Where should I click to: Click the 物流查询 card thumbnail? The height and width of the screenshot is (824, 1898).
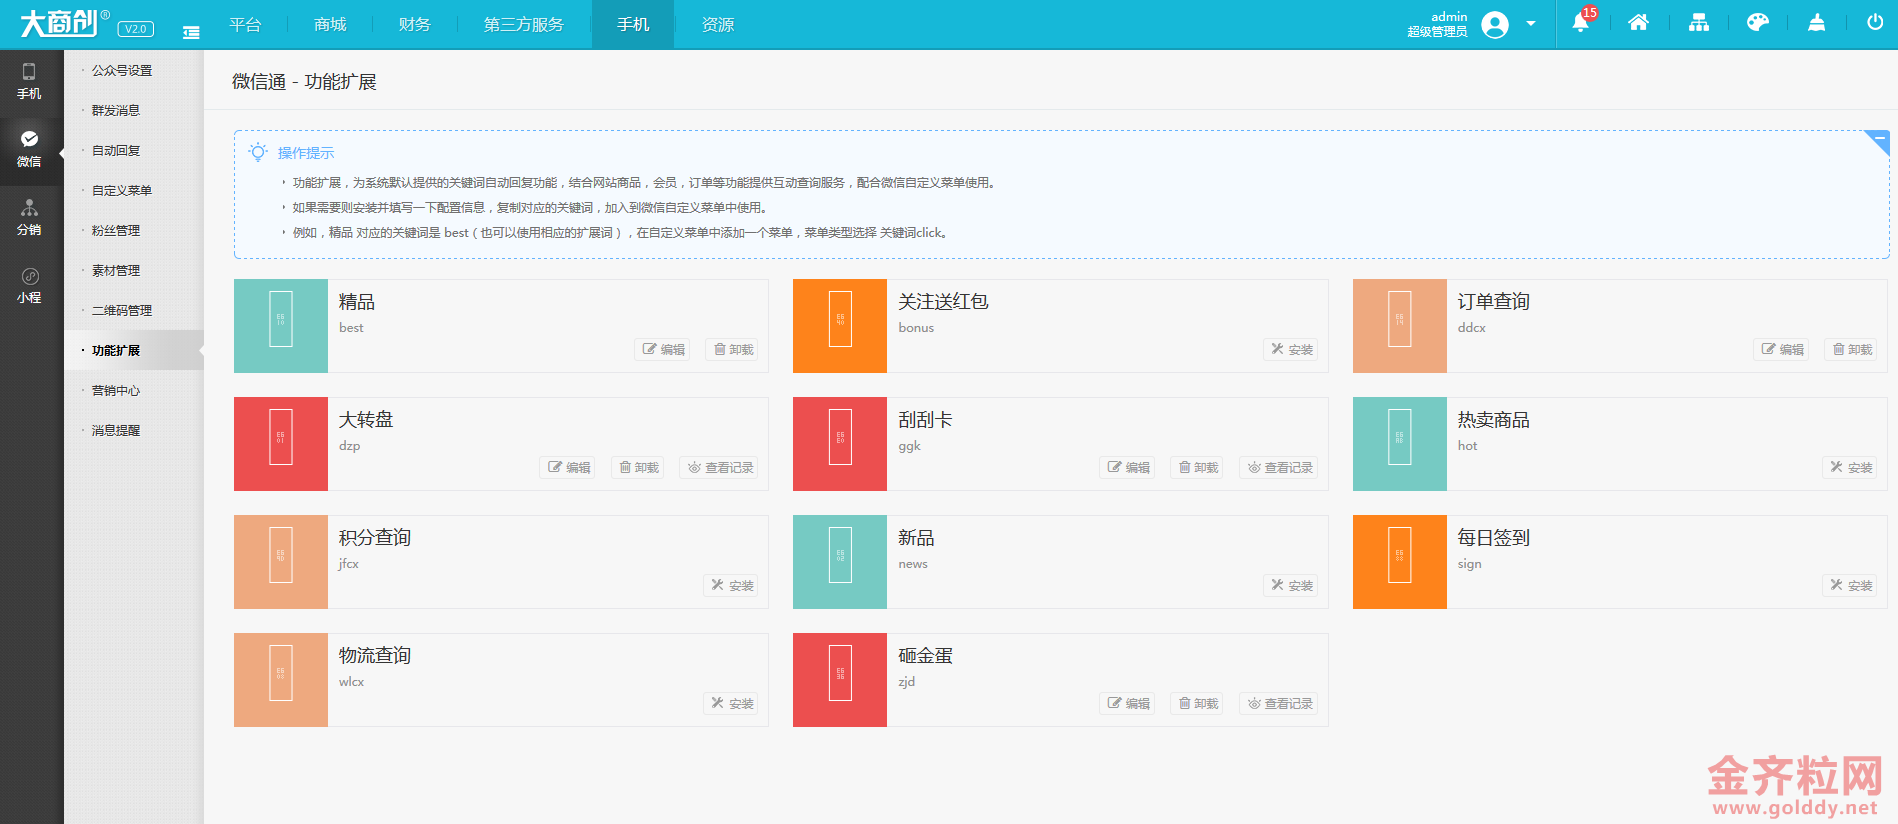click(281, 680)
